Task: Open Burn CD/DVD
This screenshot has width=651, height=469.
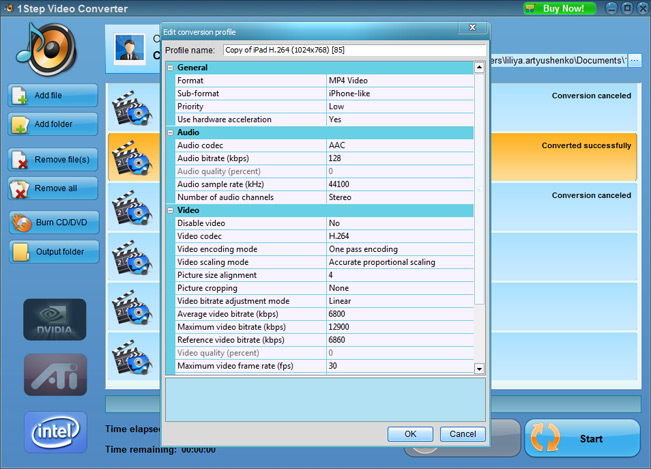Action: coord(54,222)
